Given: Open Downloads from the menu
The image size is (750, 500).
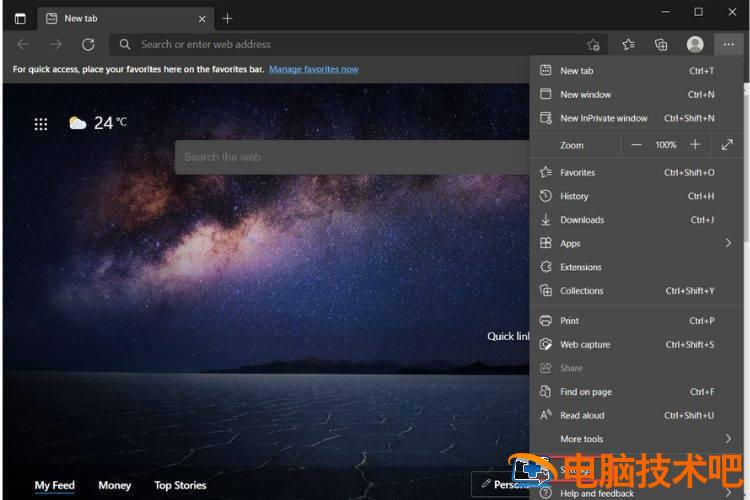Looking at the screenshot, I should [x=637, y=220].
